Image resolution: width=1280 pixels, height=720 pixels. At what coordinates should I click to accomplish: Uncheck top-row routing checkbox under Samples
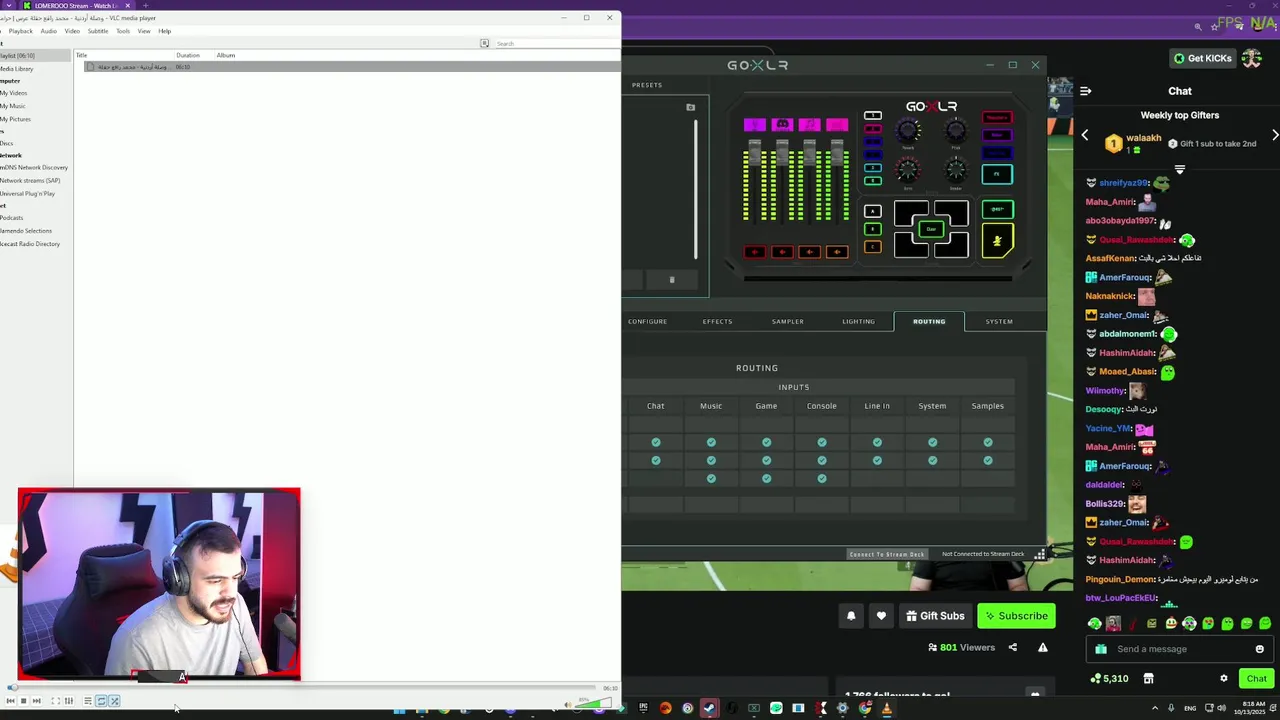click(x=988, y=442)
